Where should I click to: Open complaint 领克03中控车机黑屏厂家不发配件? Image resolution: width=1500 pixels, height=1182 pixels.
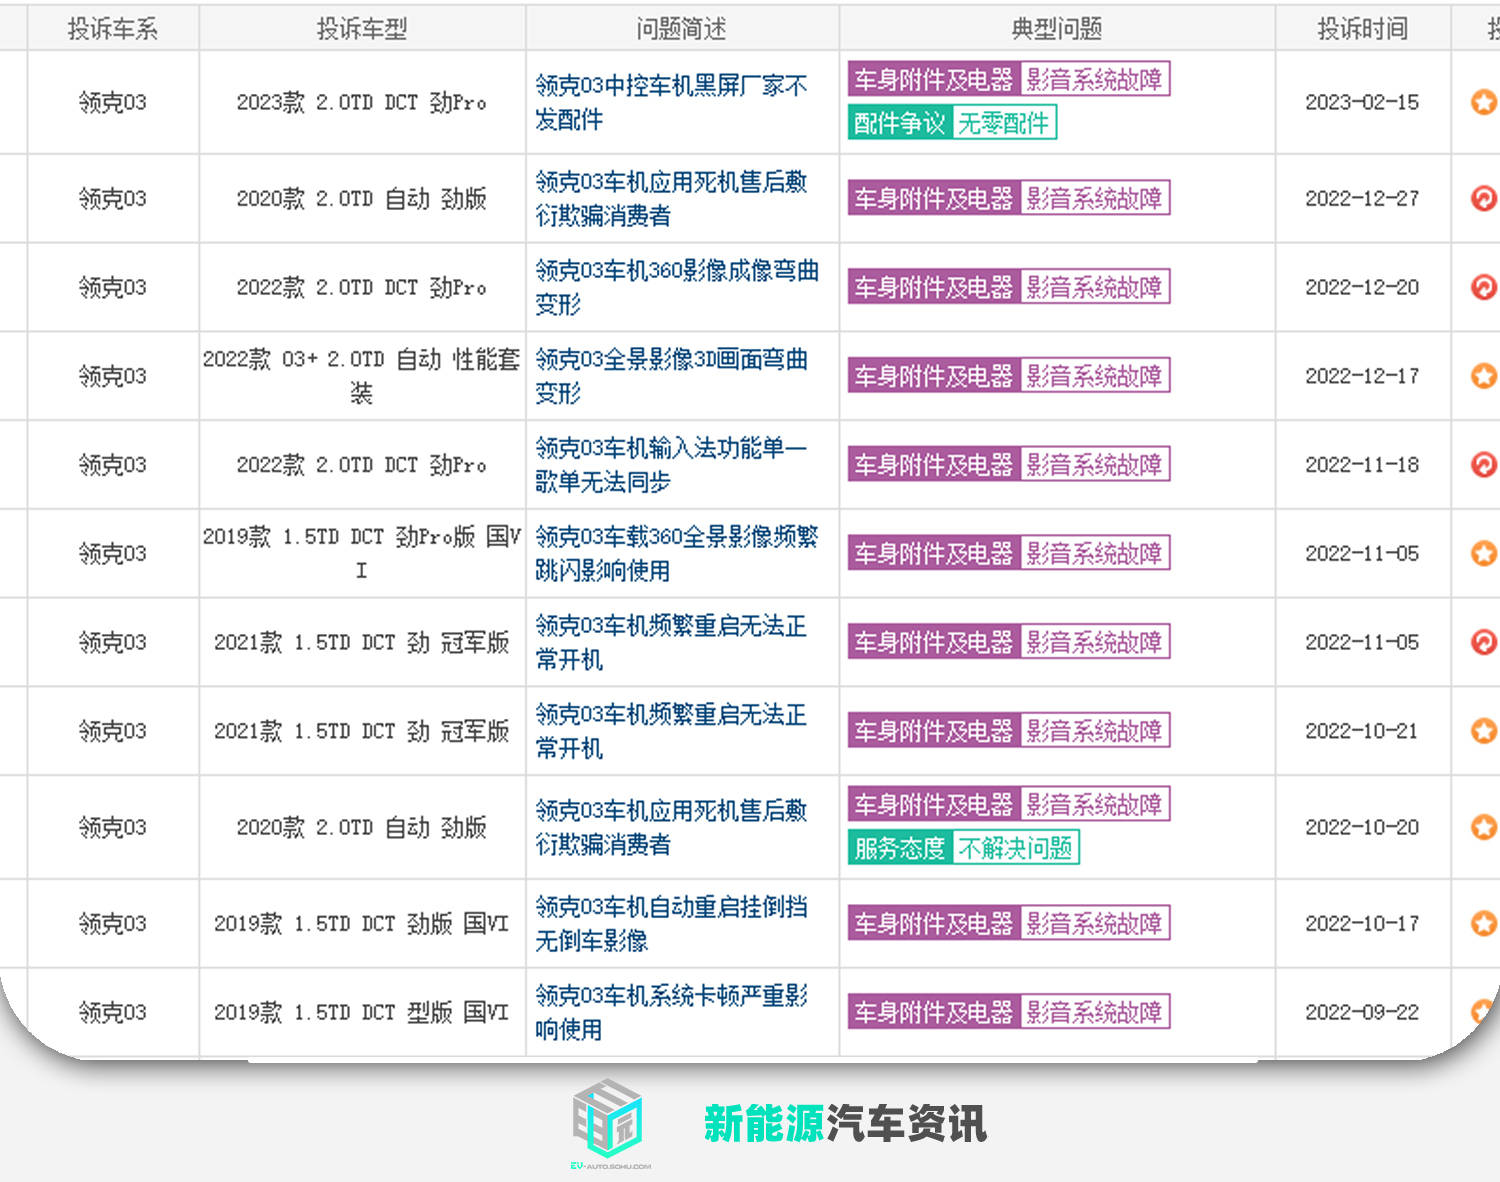pyautogui.click(x=671, y=102)
